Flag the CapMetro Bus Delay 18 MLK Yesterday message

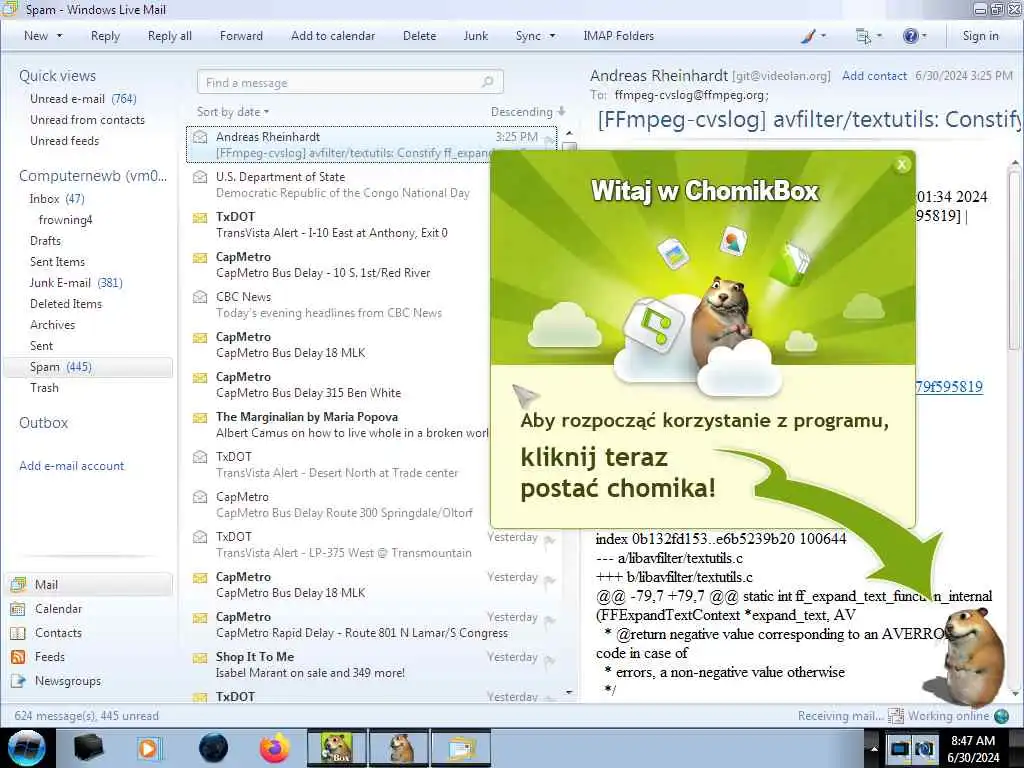(549, 580)
